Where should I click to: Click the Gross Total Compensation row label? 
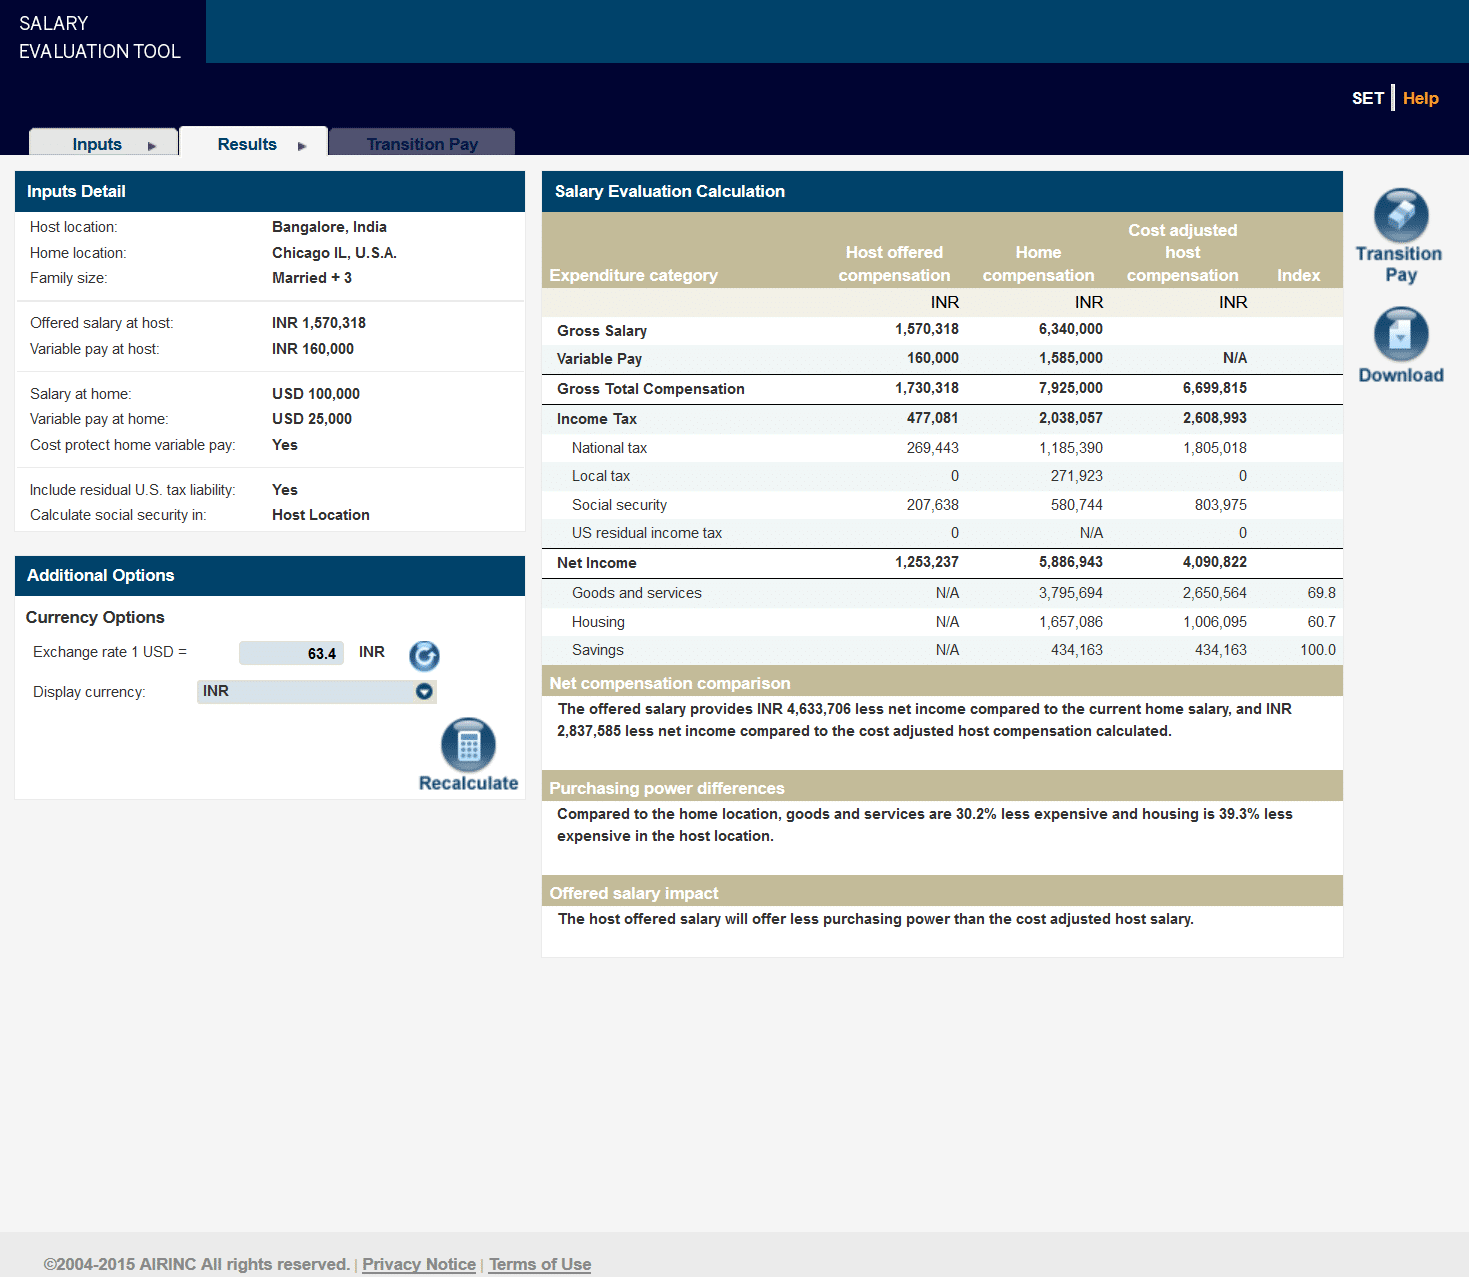click(650, 389)
